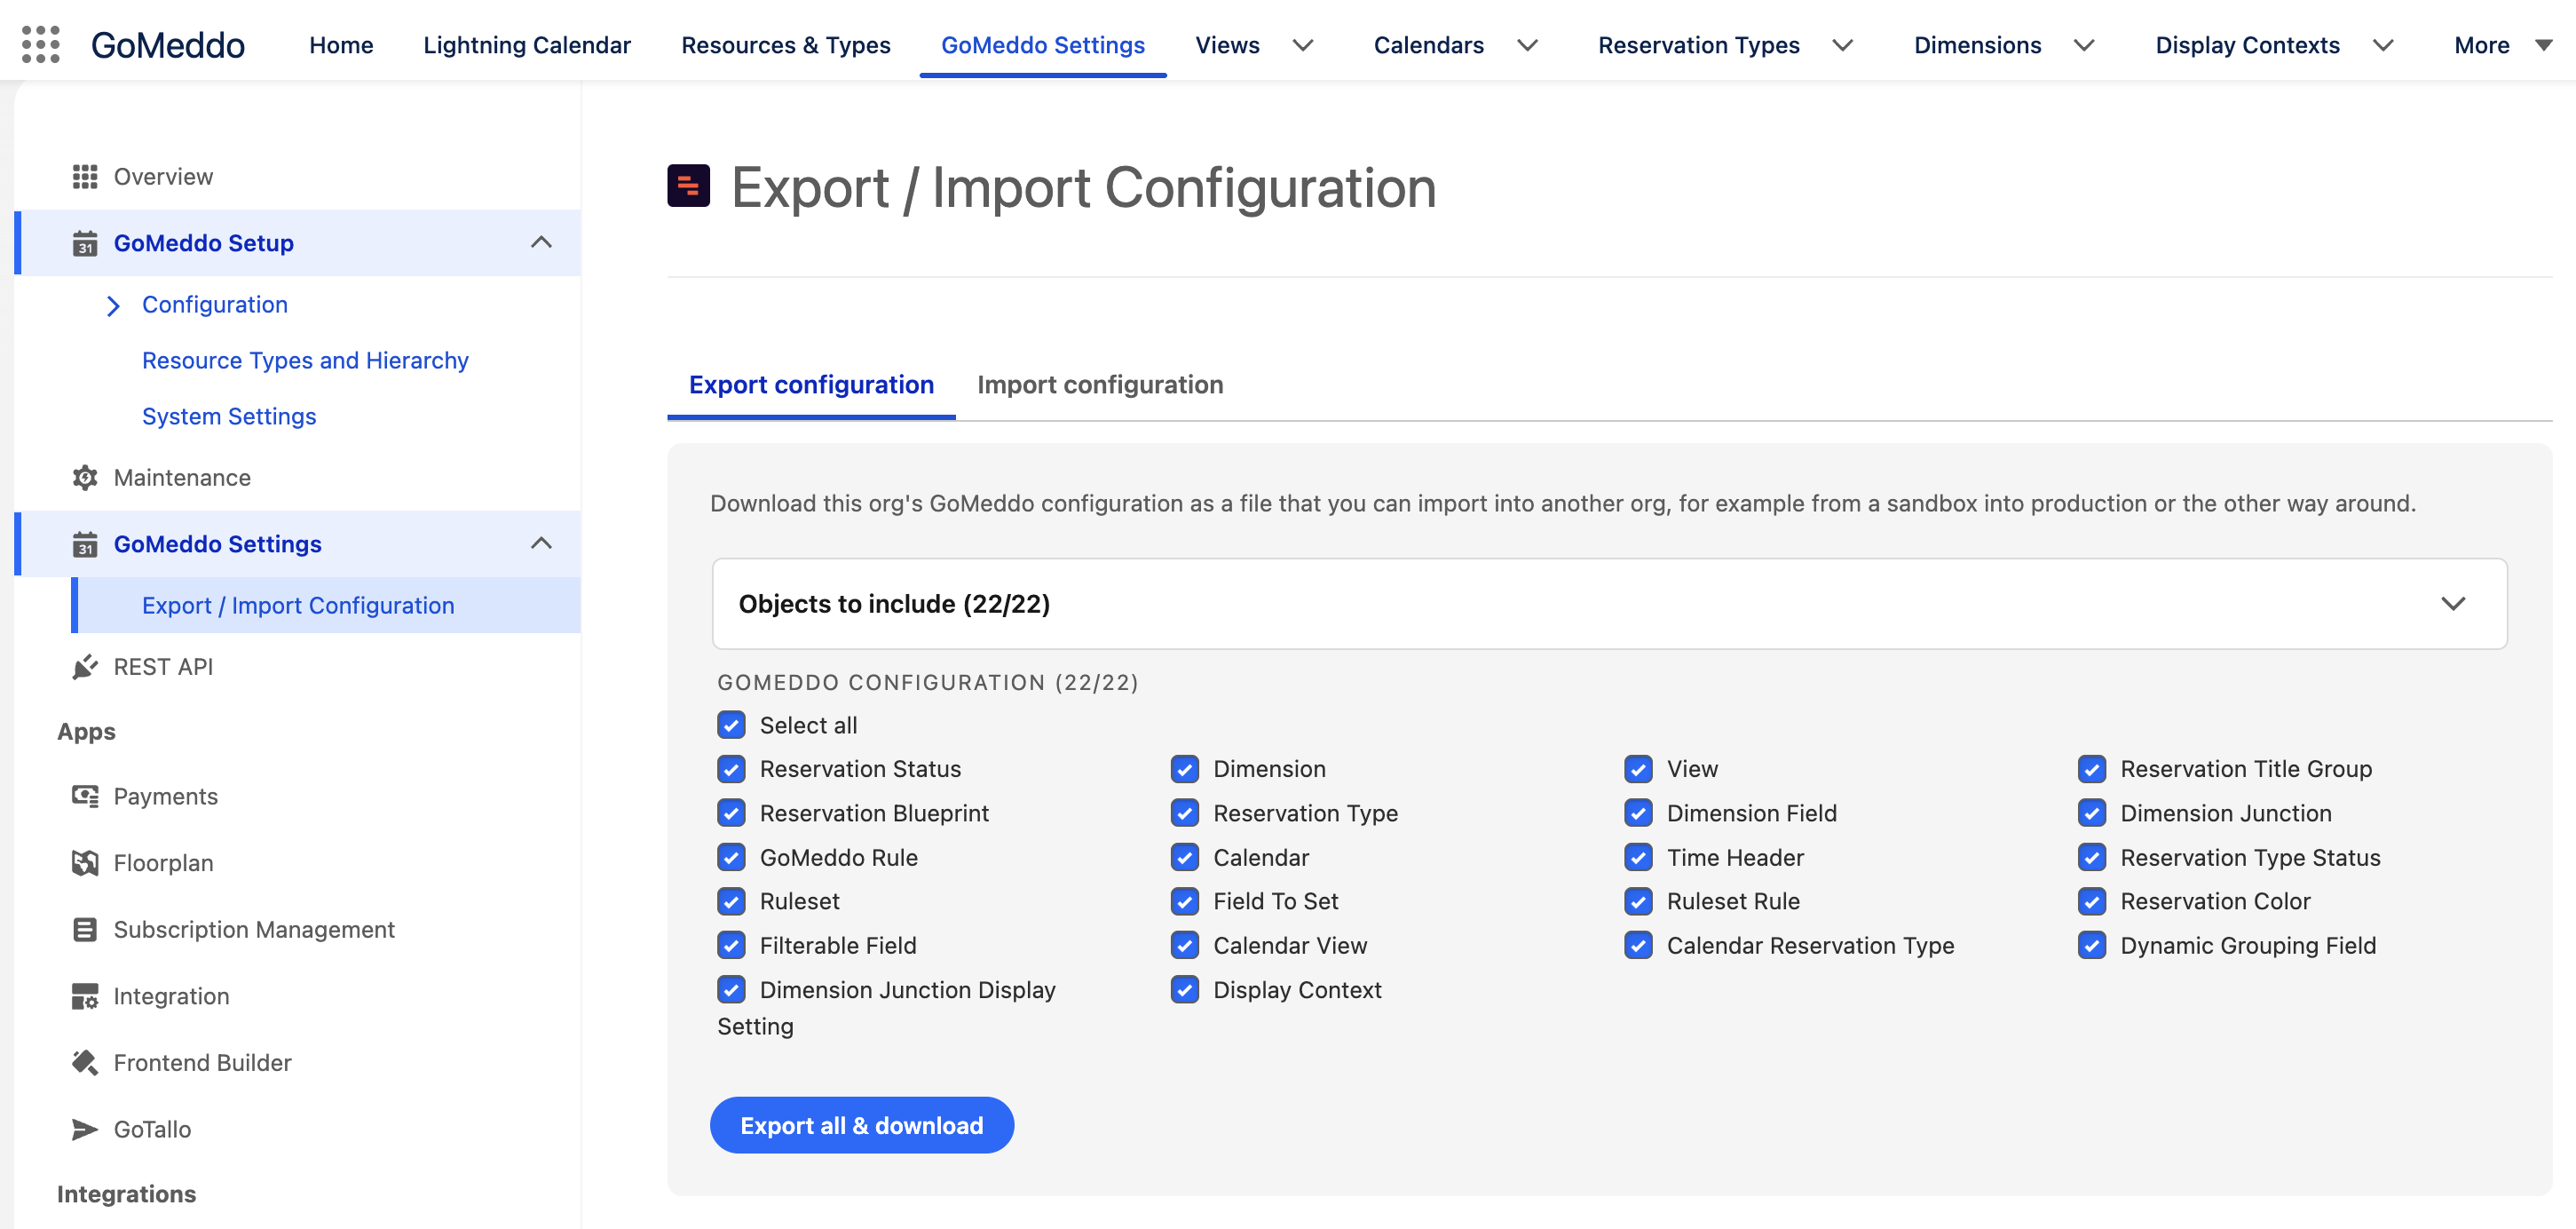The image size is (2576, 1229).
Task: Click the Reservation Types tab label
Action: (x=1698, y=45)
